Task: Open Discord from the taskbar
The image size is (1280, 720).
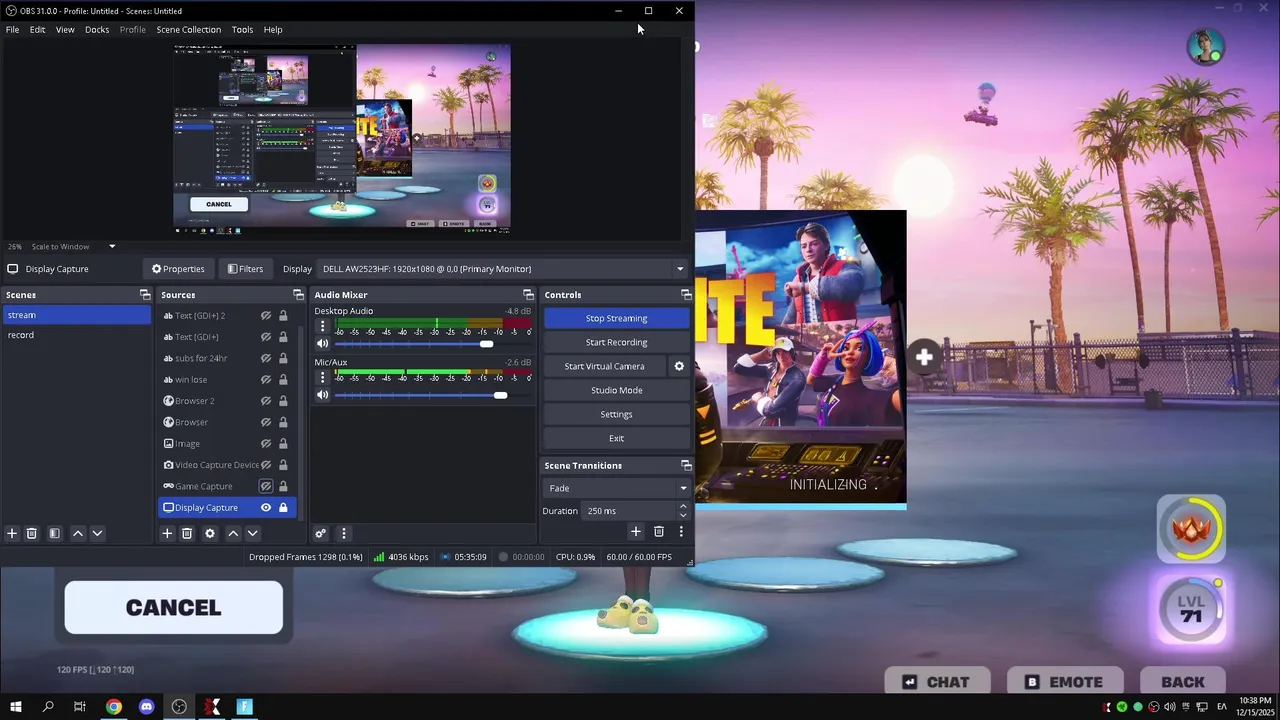Action: pos(147,707)
